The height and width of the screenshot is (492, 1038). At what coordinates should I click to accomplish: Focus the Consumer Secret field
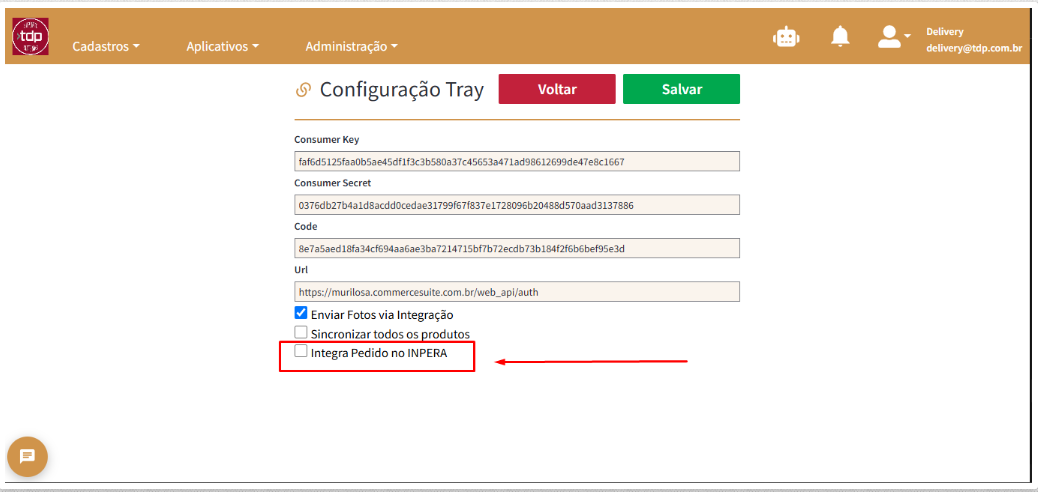(x=517, y=205)
